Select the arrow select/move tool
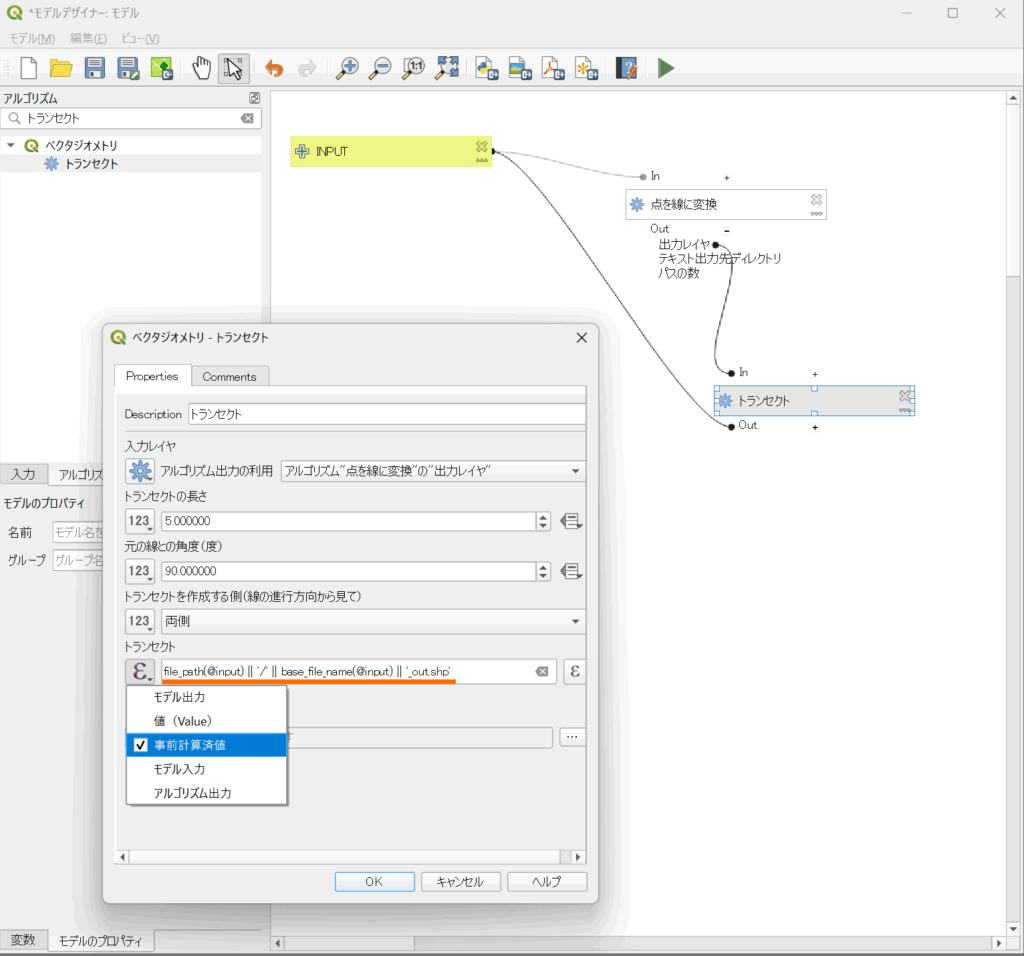 pyautogui.click(x=233, y=68)
